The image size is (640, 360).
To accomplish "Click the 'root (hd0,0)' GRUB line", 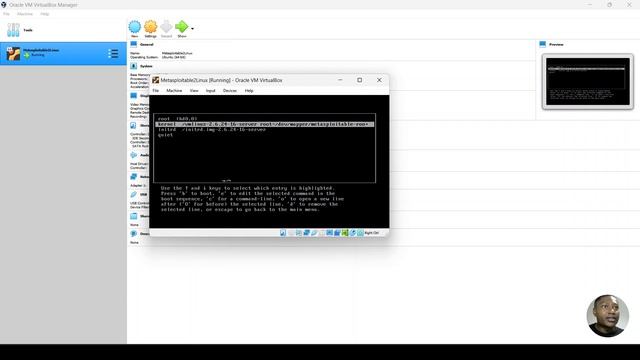I will [178, 119].
